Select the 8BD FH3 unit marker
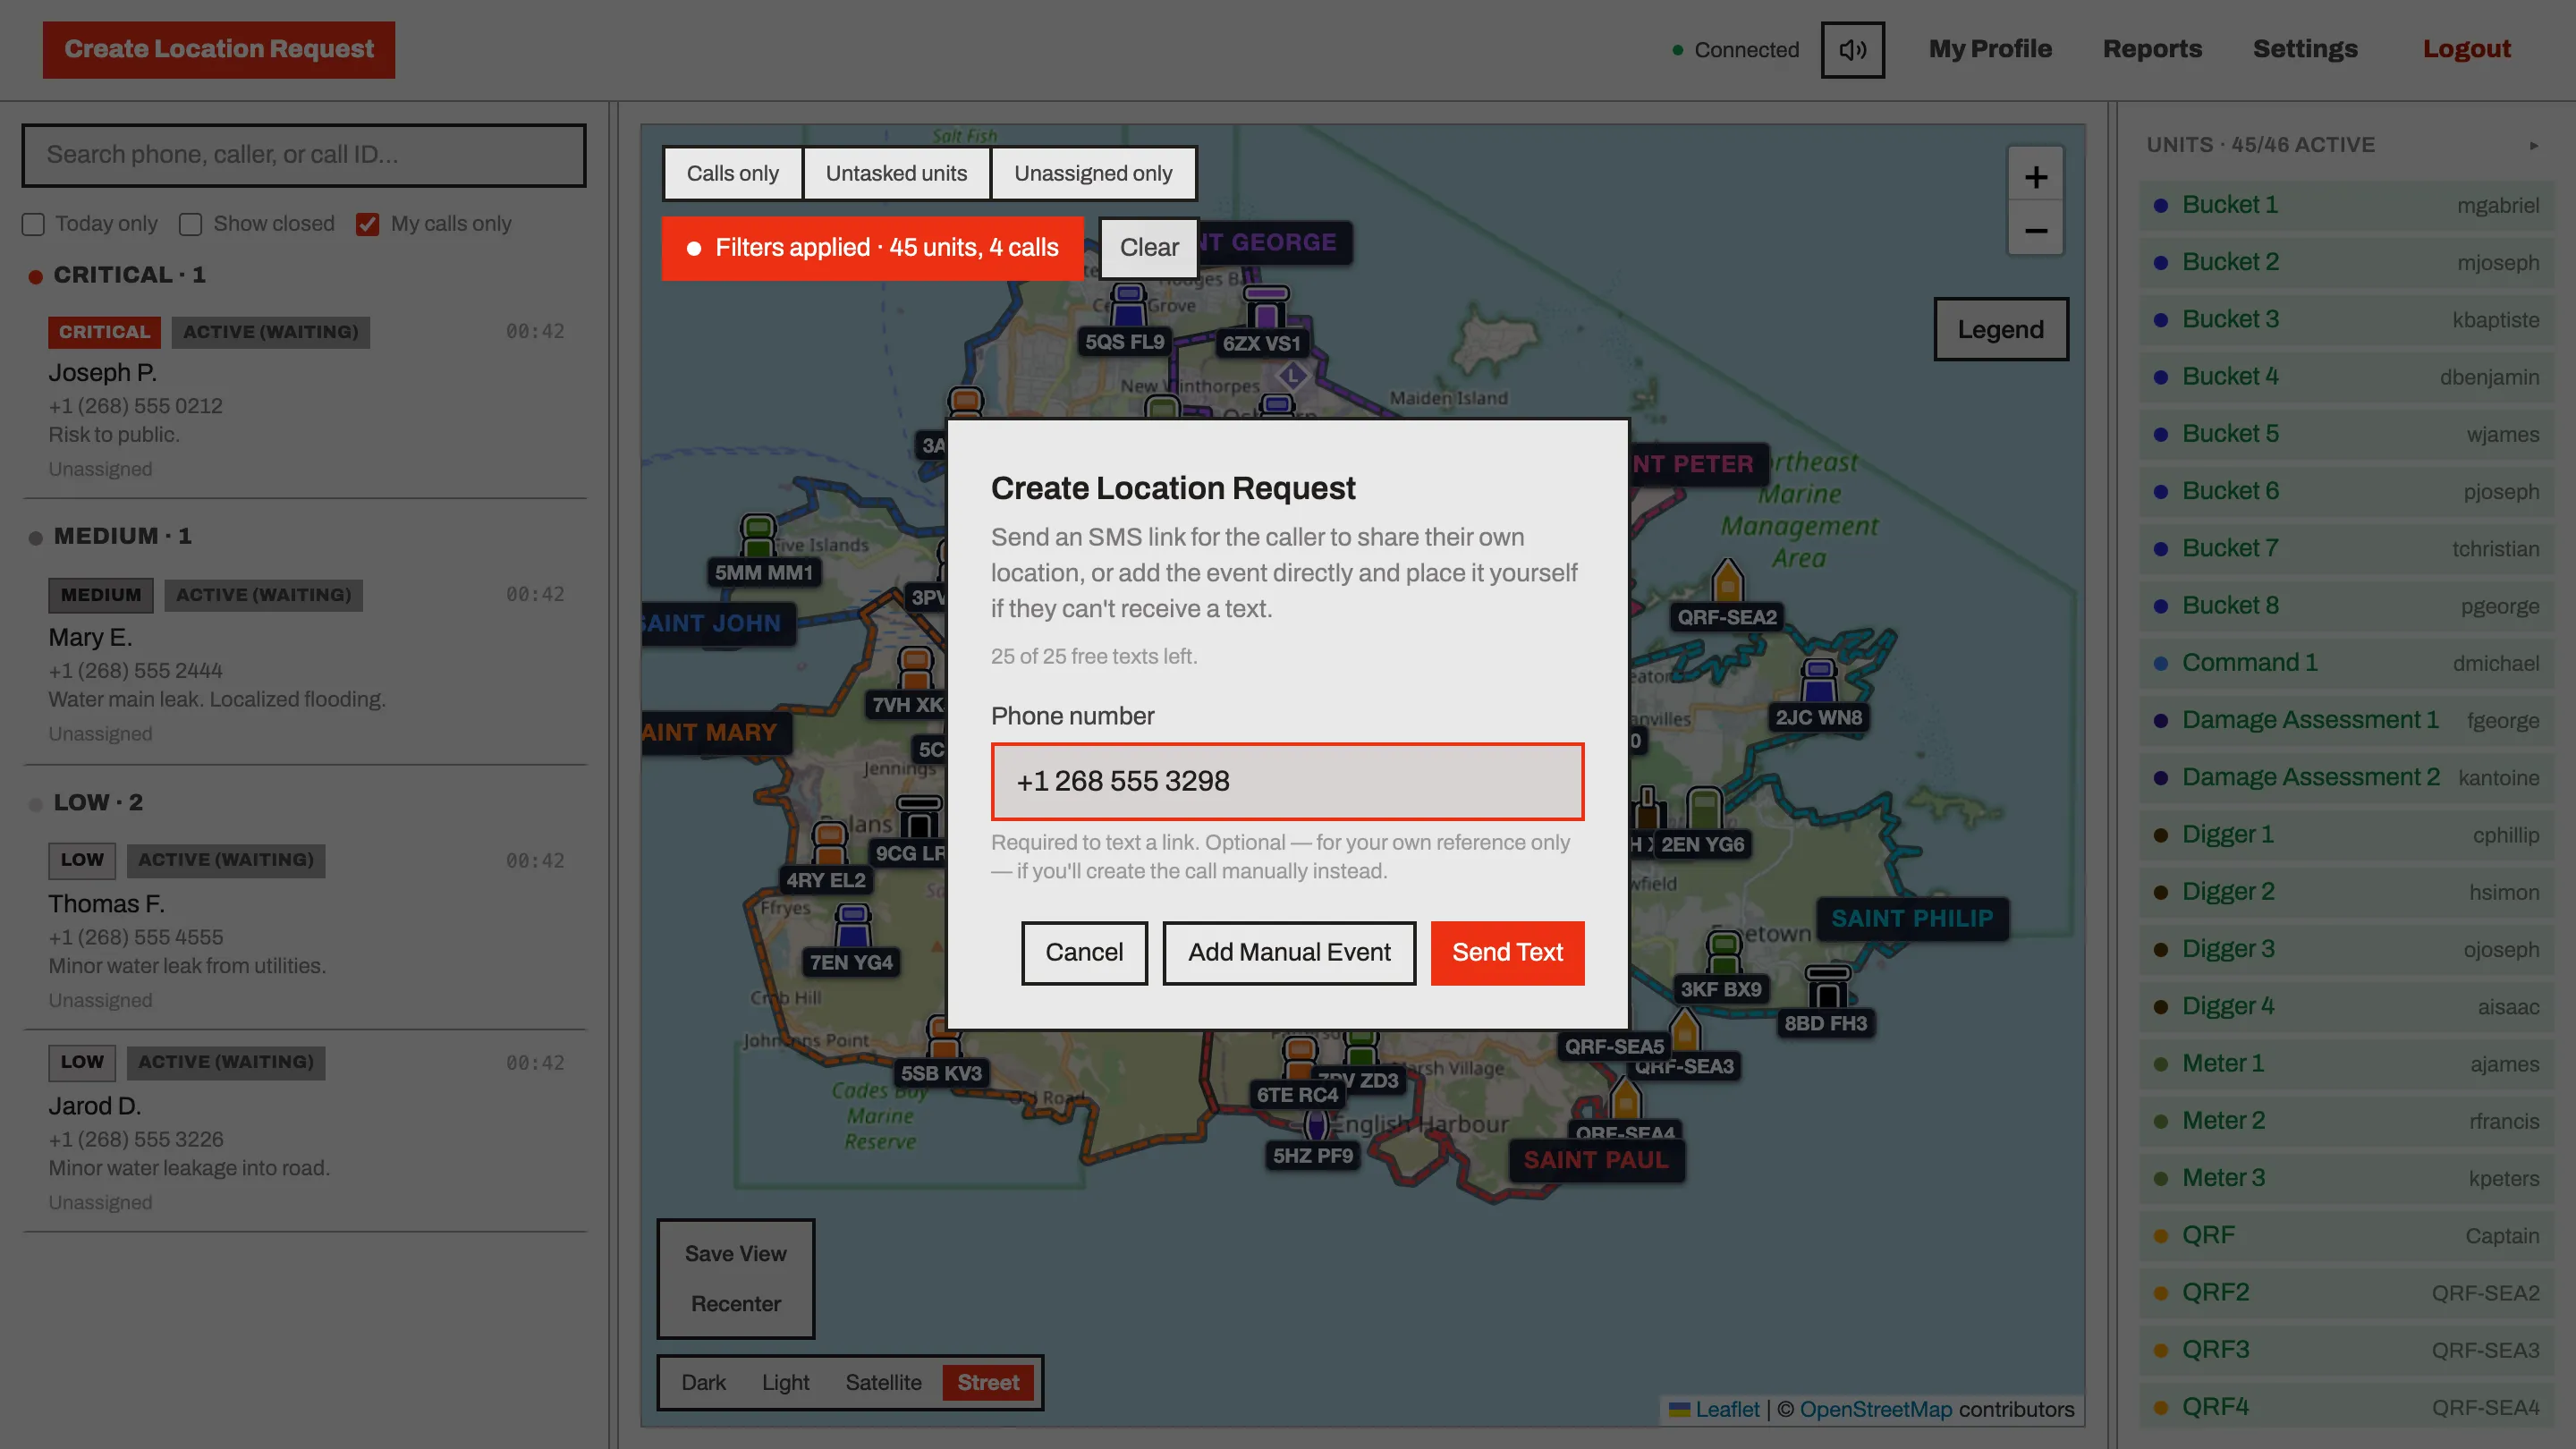The height and width of the screenshot is (1449, 2576). click(1826, 1003)
